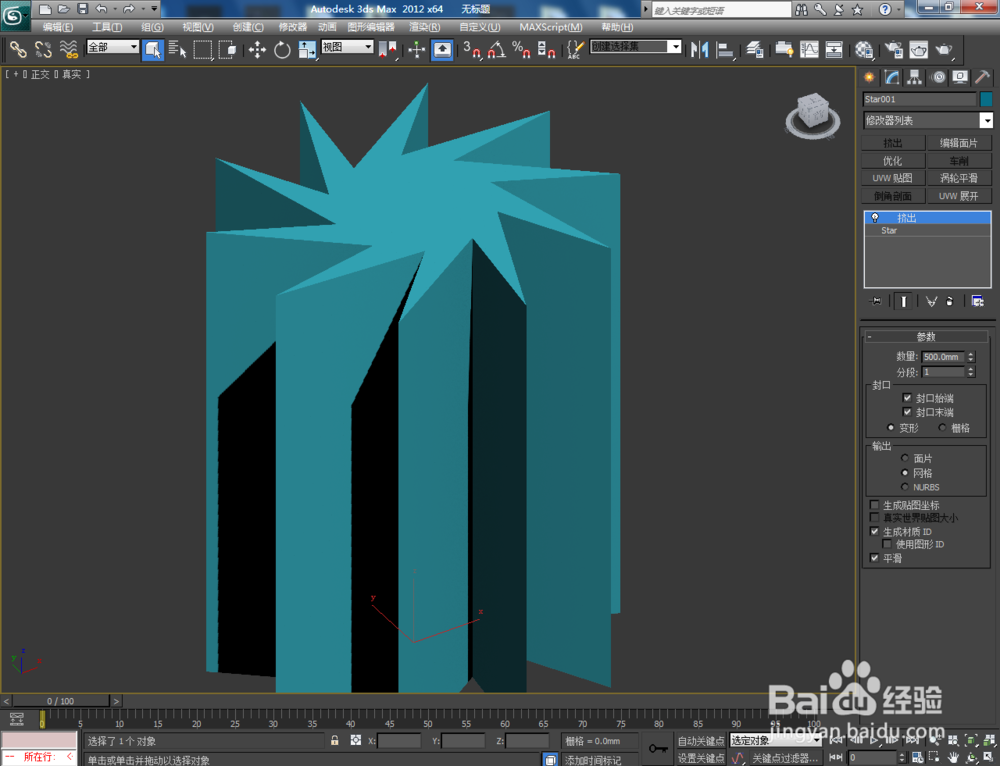Select 变形 radio button
This screenshot has width=1000, height=766.
coord(890,427)
